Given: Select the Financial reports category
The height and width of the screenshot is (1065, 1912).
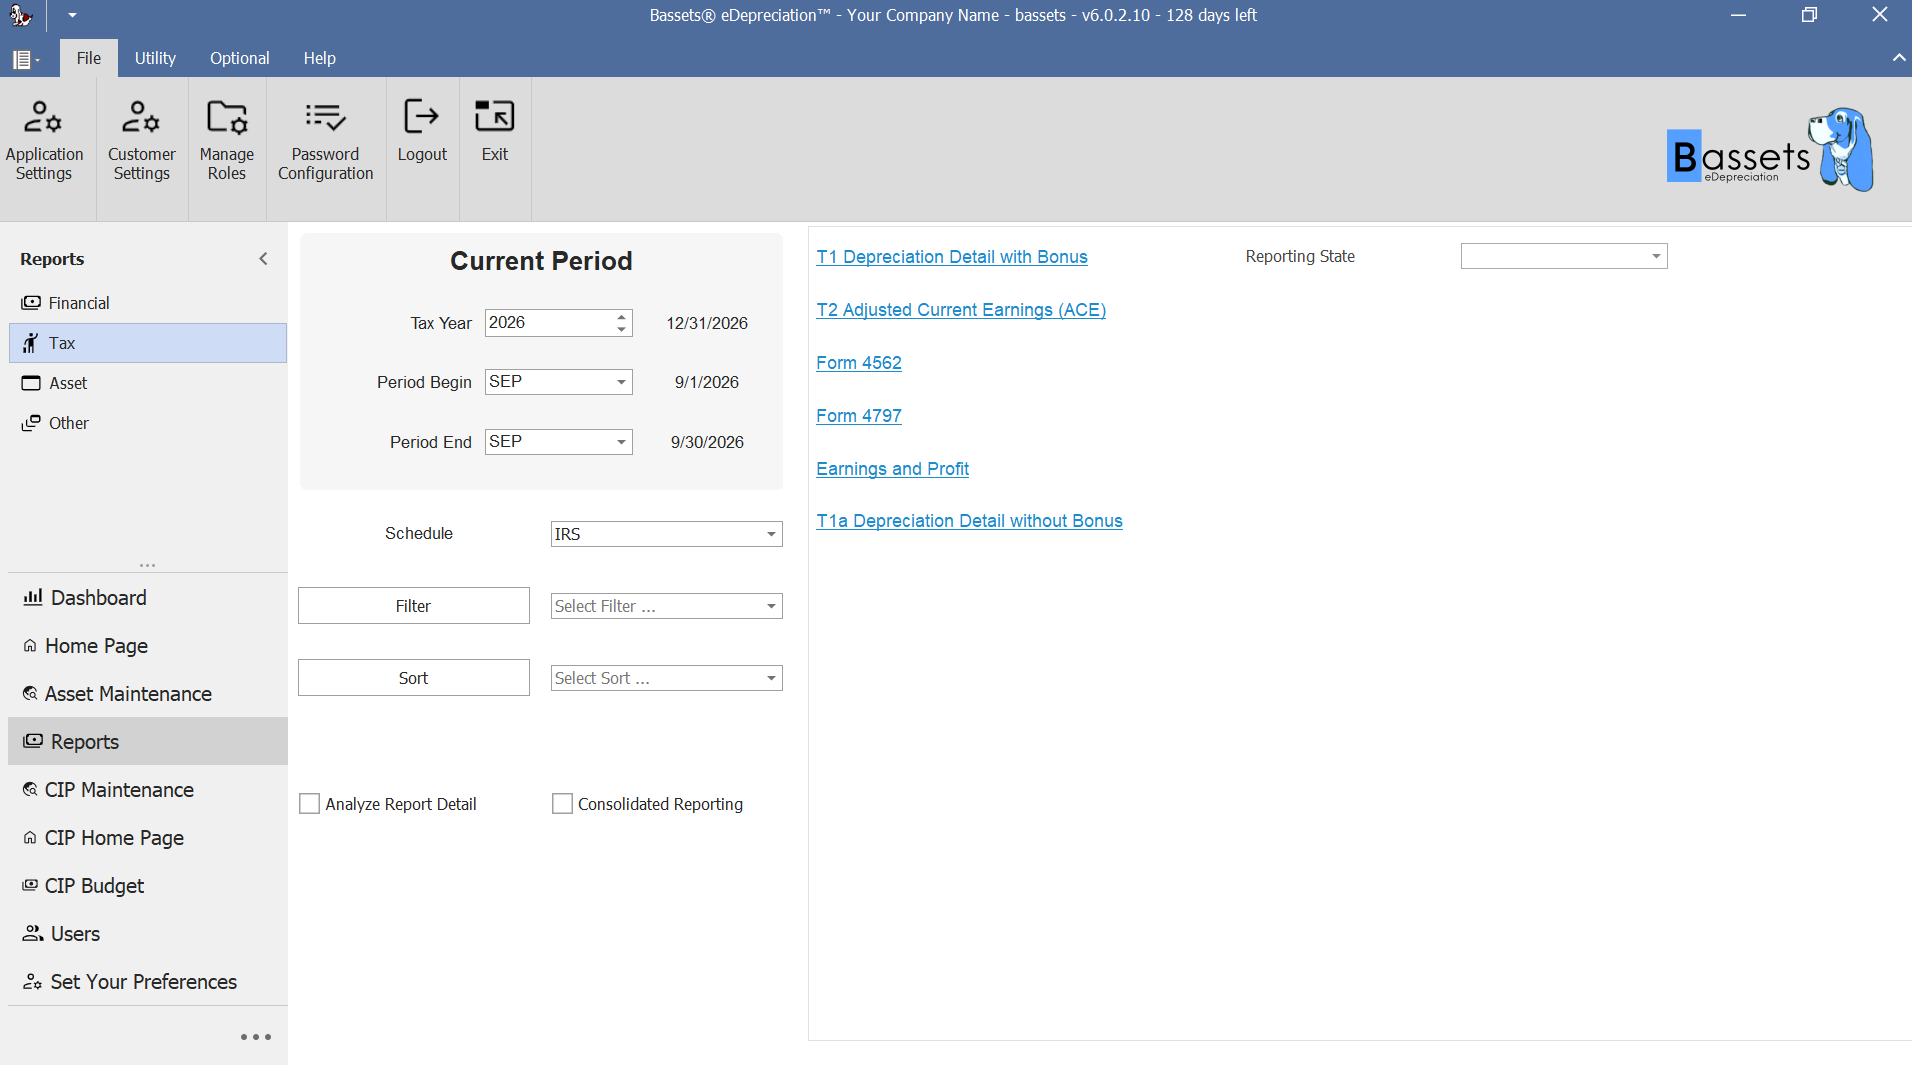Looking at the screenshot, I should point(148,303).
